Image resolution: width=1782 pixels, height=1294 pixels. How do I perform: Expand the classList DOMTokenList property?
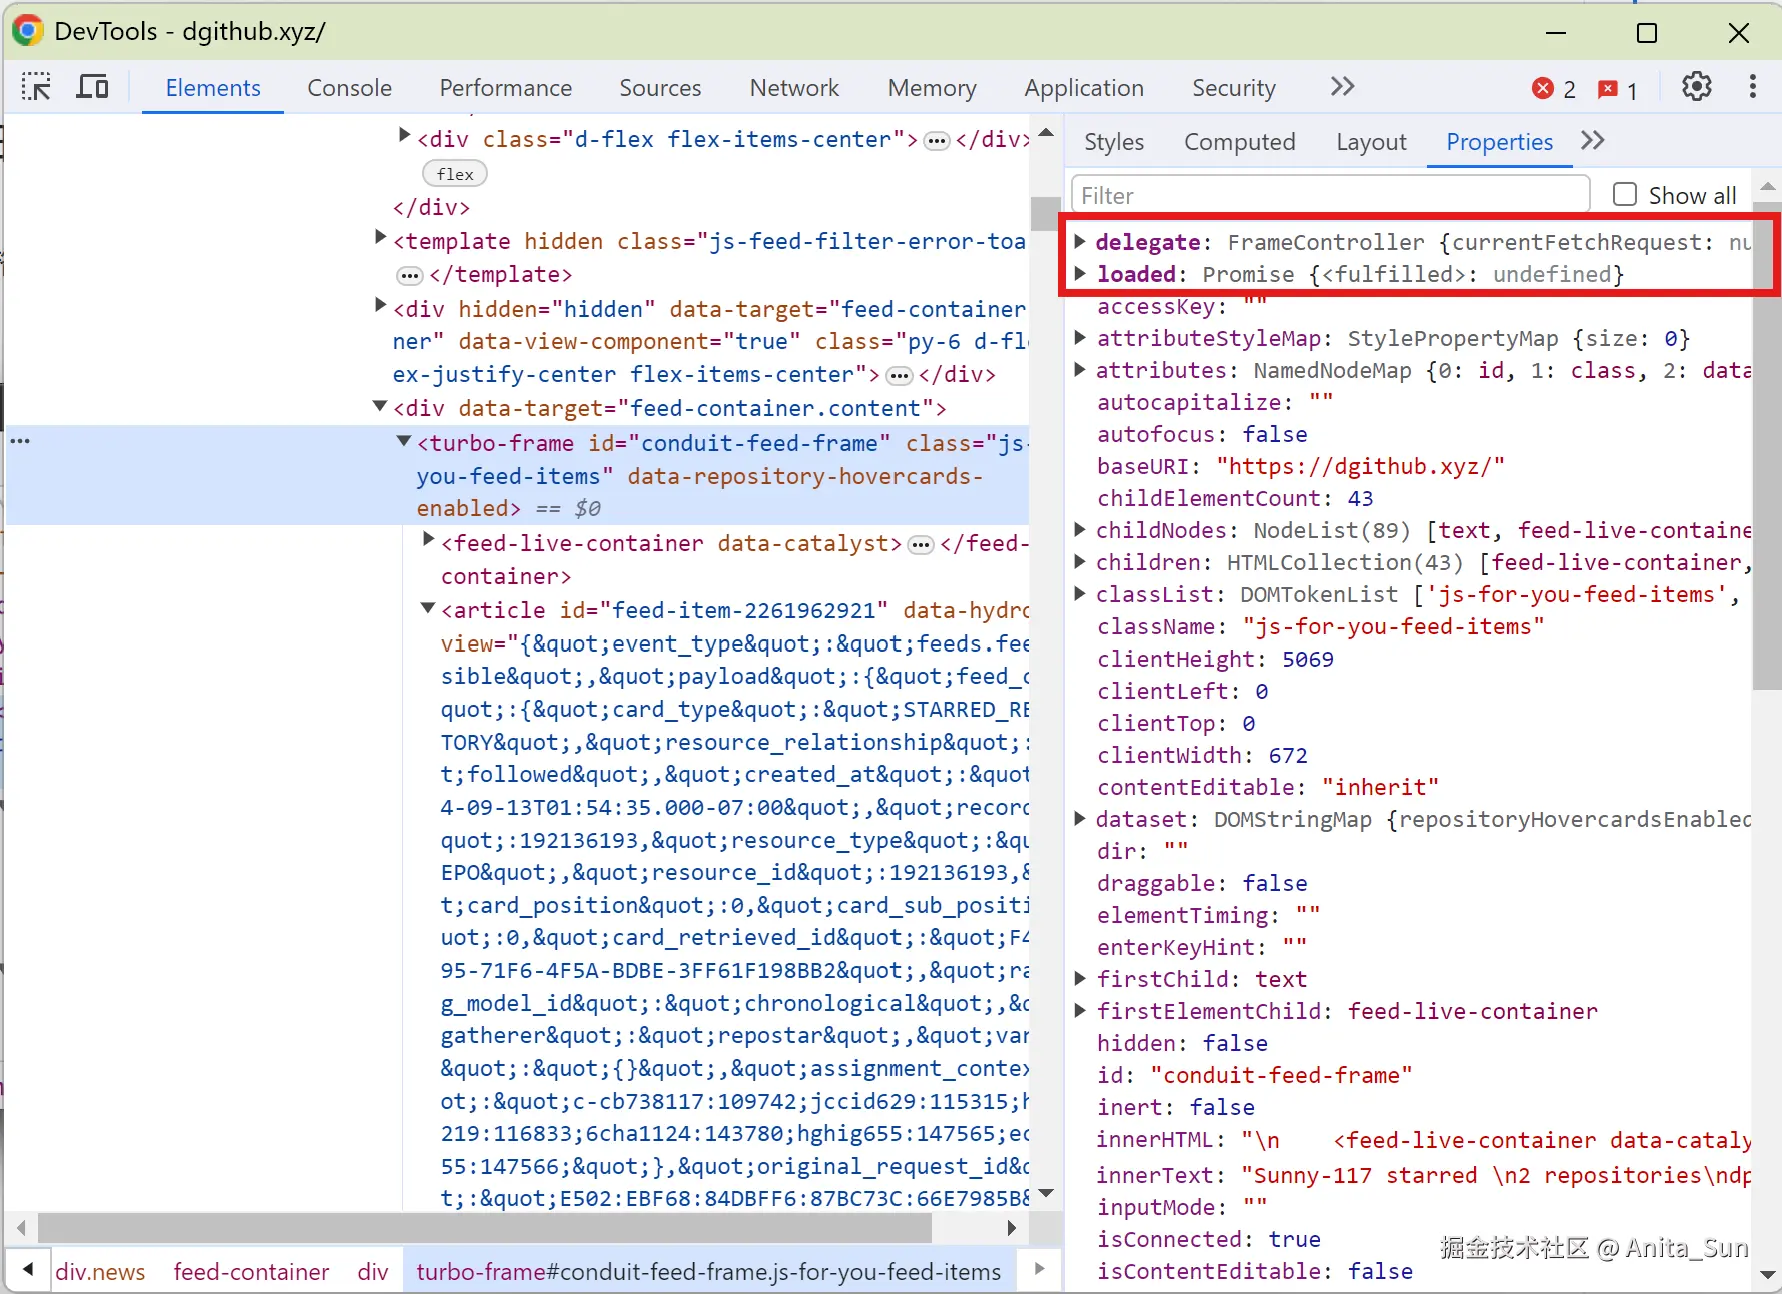pyautogui.click(x=1080, y=593)
